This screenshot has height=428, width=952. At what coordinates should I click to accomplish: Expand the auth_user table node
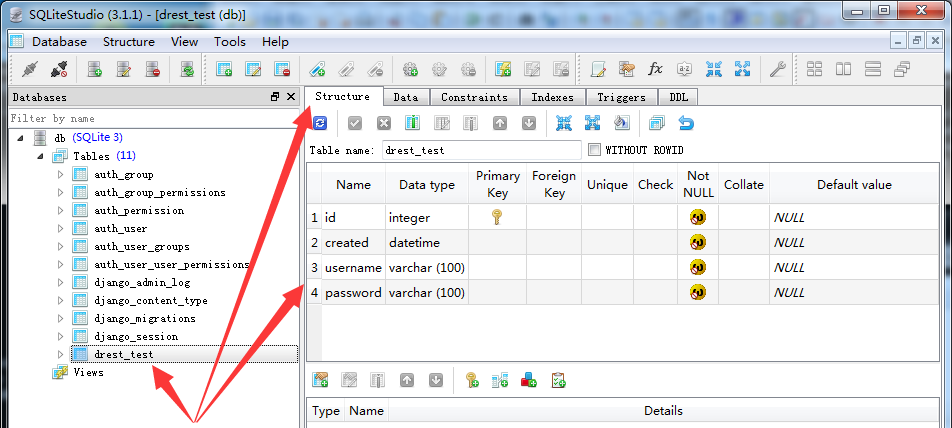(x=60, y=228)
